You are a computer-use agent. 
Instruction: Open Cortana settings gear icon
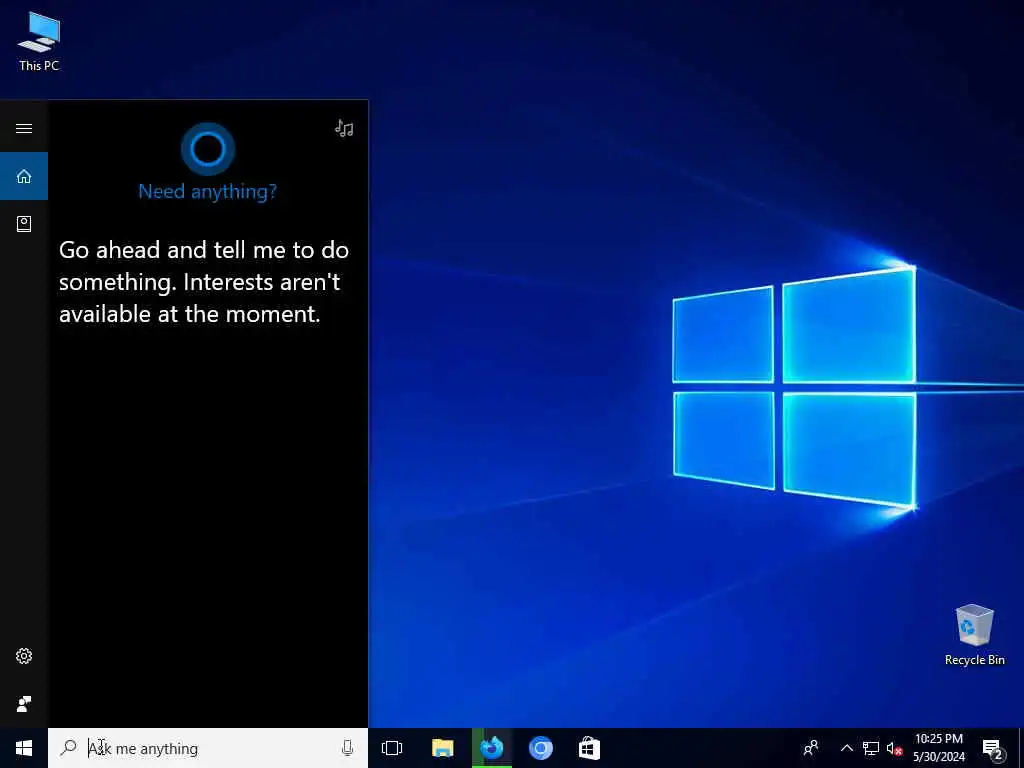coord(24,656)
